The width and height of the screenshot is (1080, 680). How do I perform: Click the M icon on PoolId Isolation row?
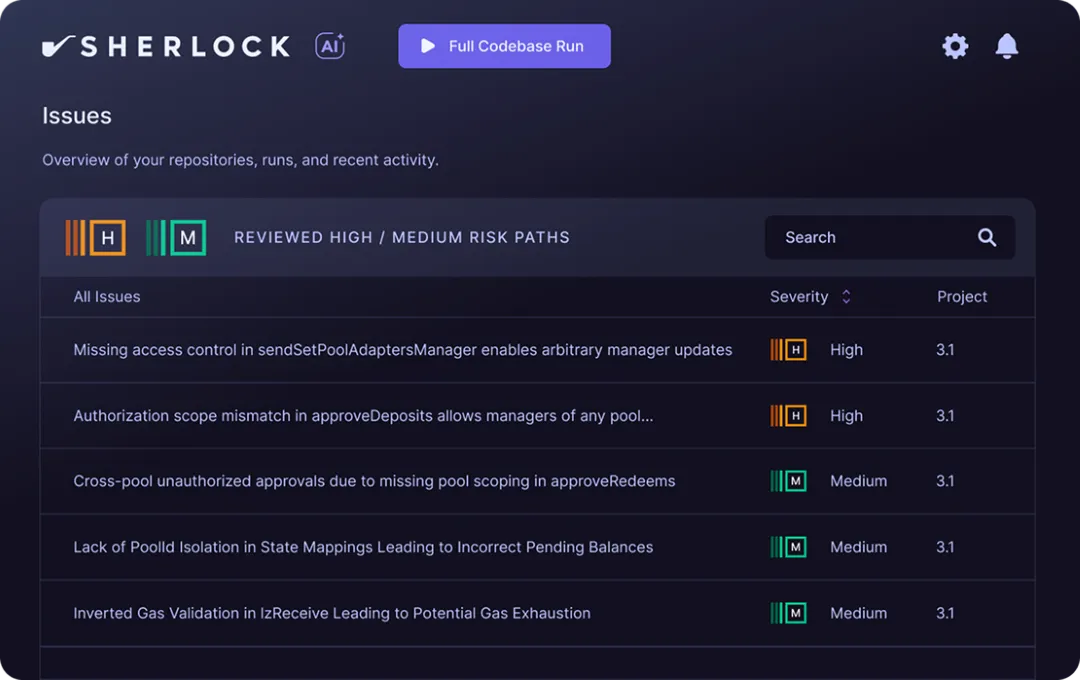[x=789, y=547]
